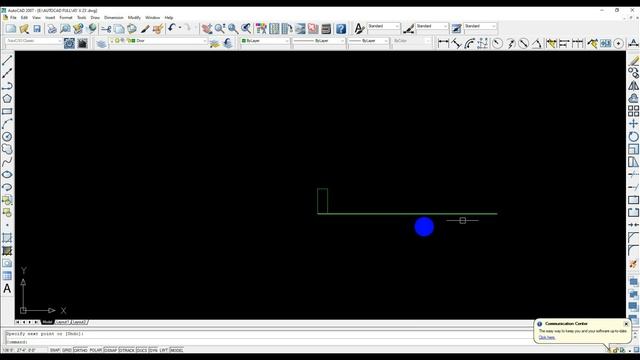This screenshot has height=360, width=640.
Task: Toggle GRID display in status bar
Action: [x=67, y=350]
